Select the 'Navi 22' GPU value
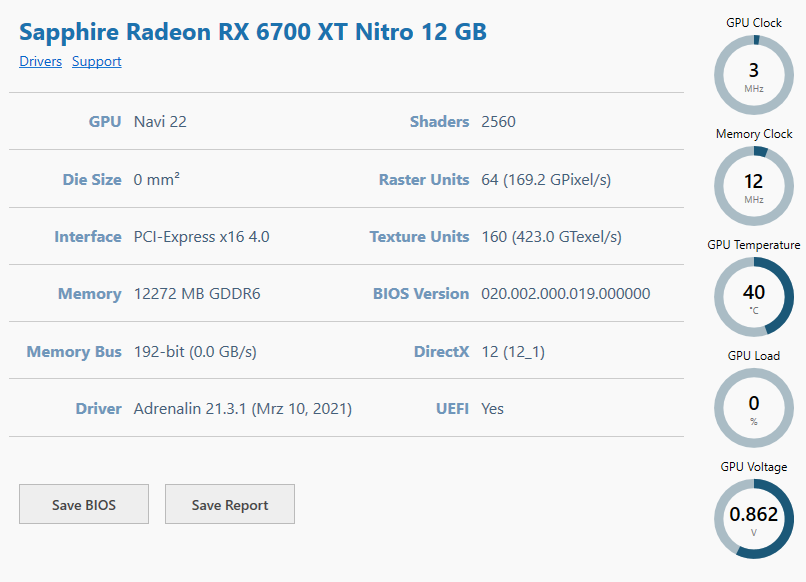This screenshot has height=582, width=806. click(x=160, y=122)
